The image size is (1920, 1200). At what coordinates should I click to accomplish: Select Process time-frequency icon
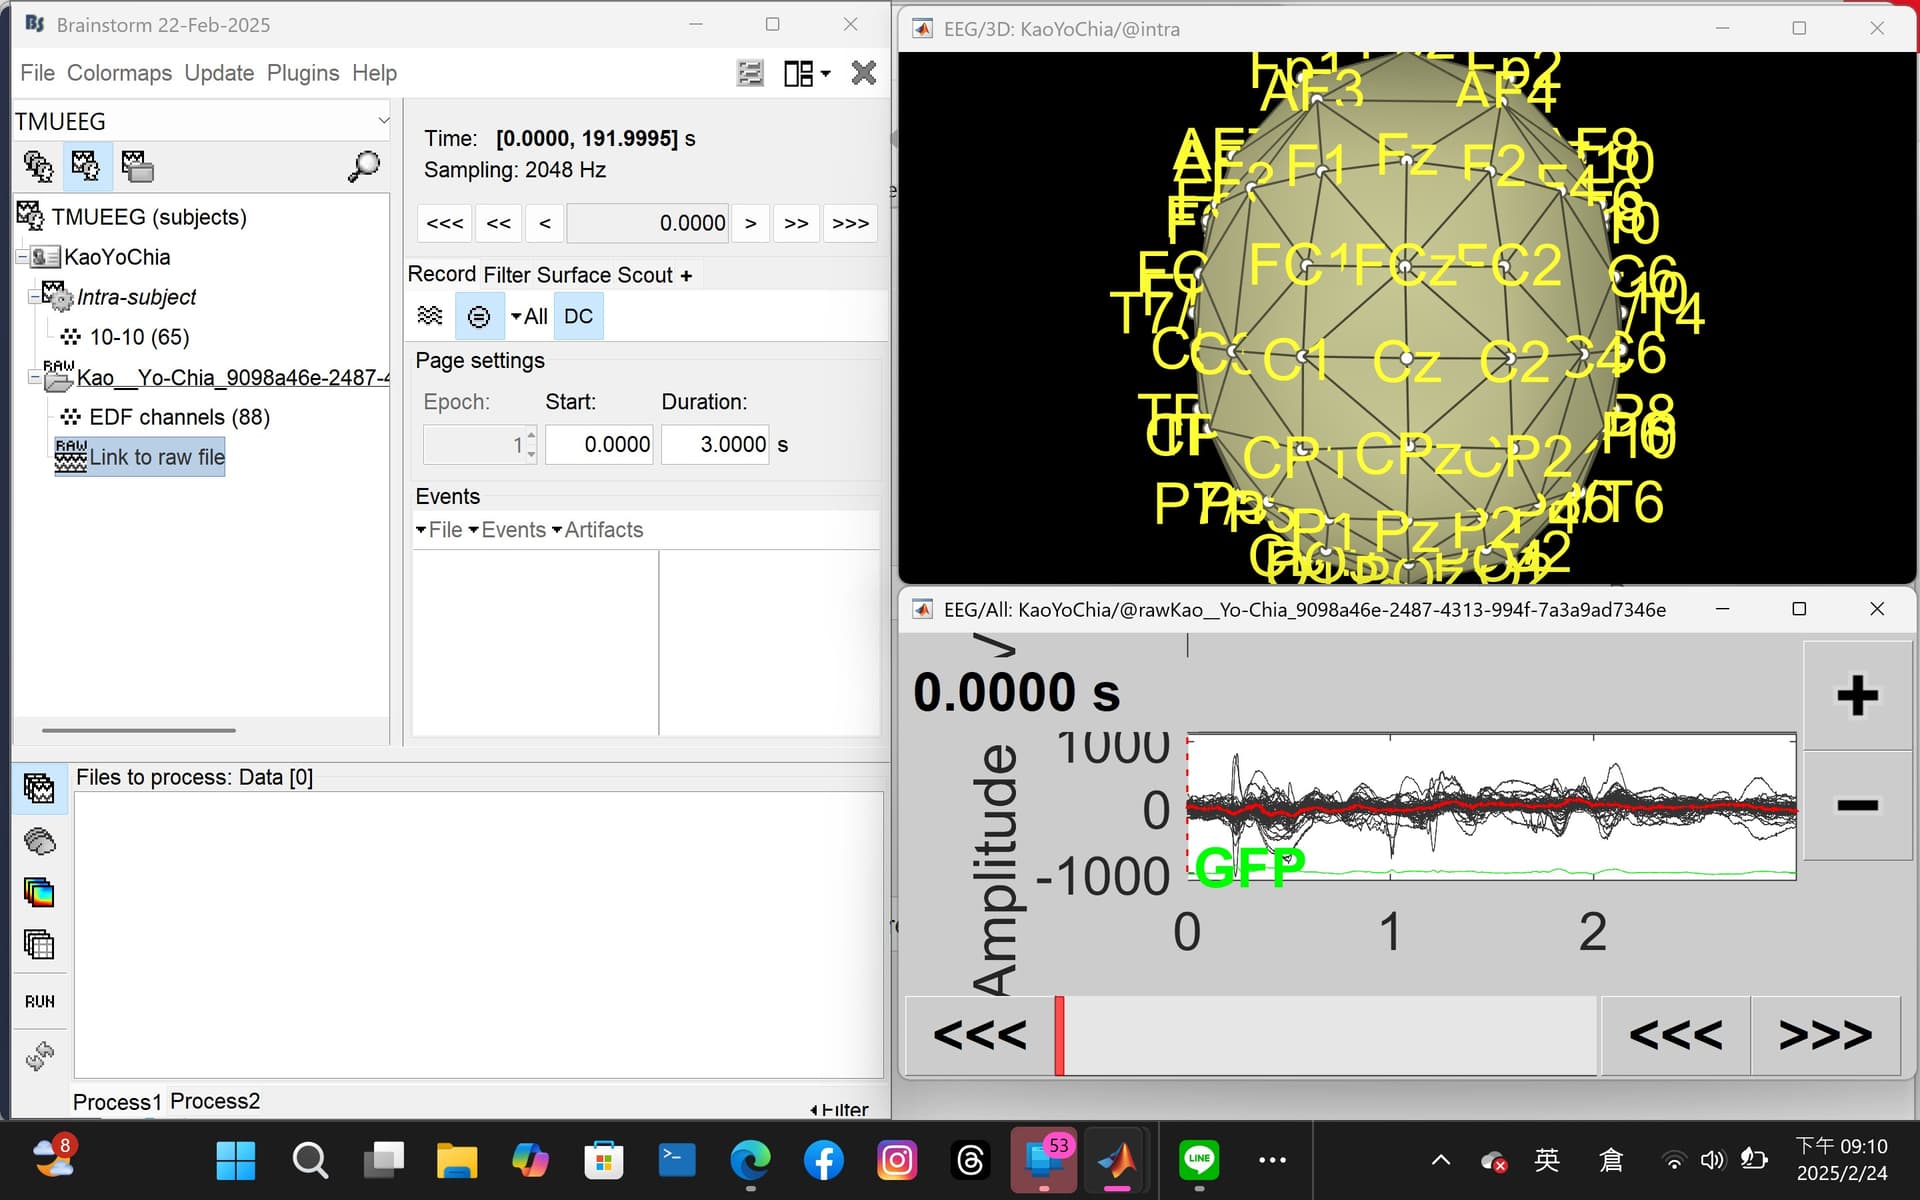40,892
